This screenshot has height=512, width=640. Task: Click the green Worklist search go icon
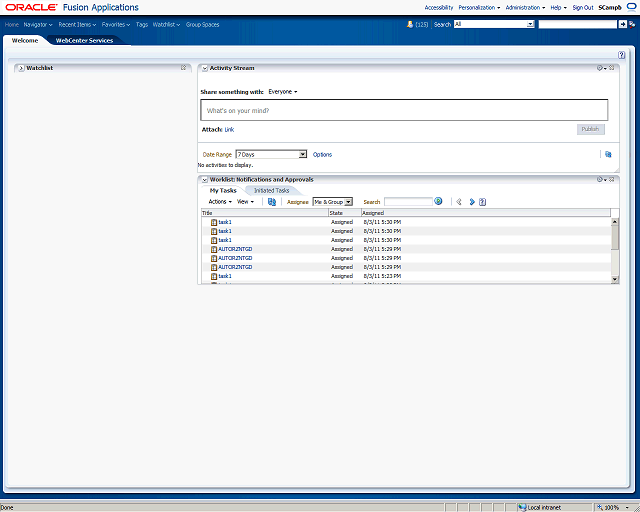click(x=438, y=201)
